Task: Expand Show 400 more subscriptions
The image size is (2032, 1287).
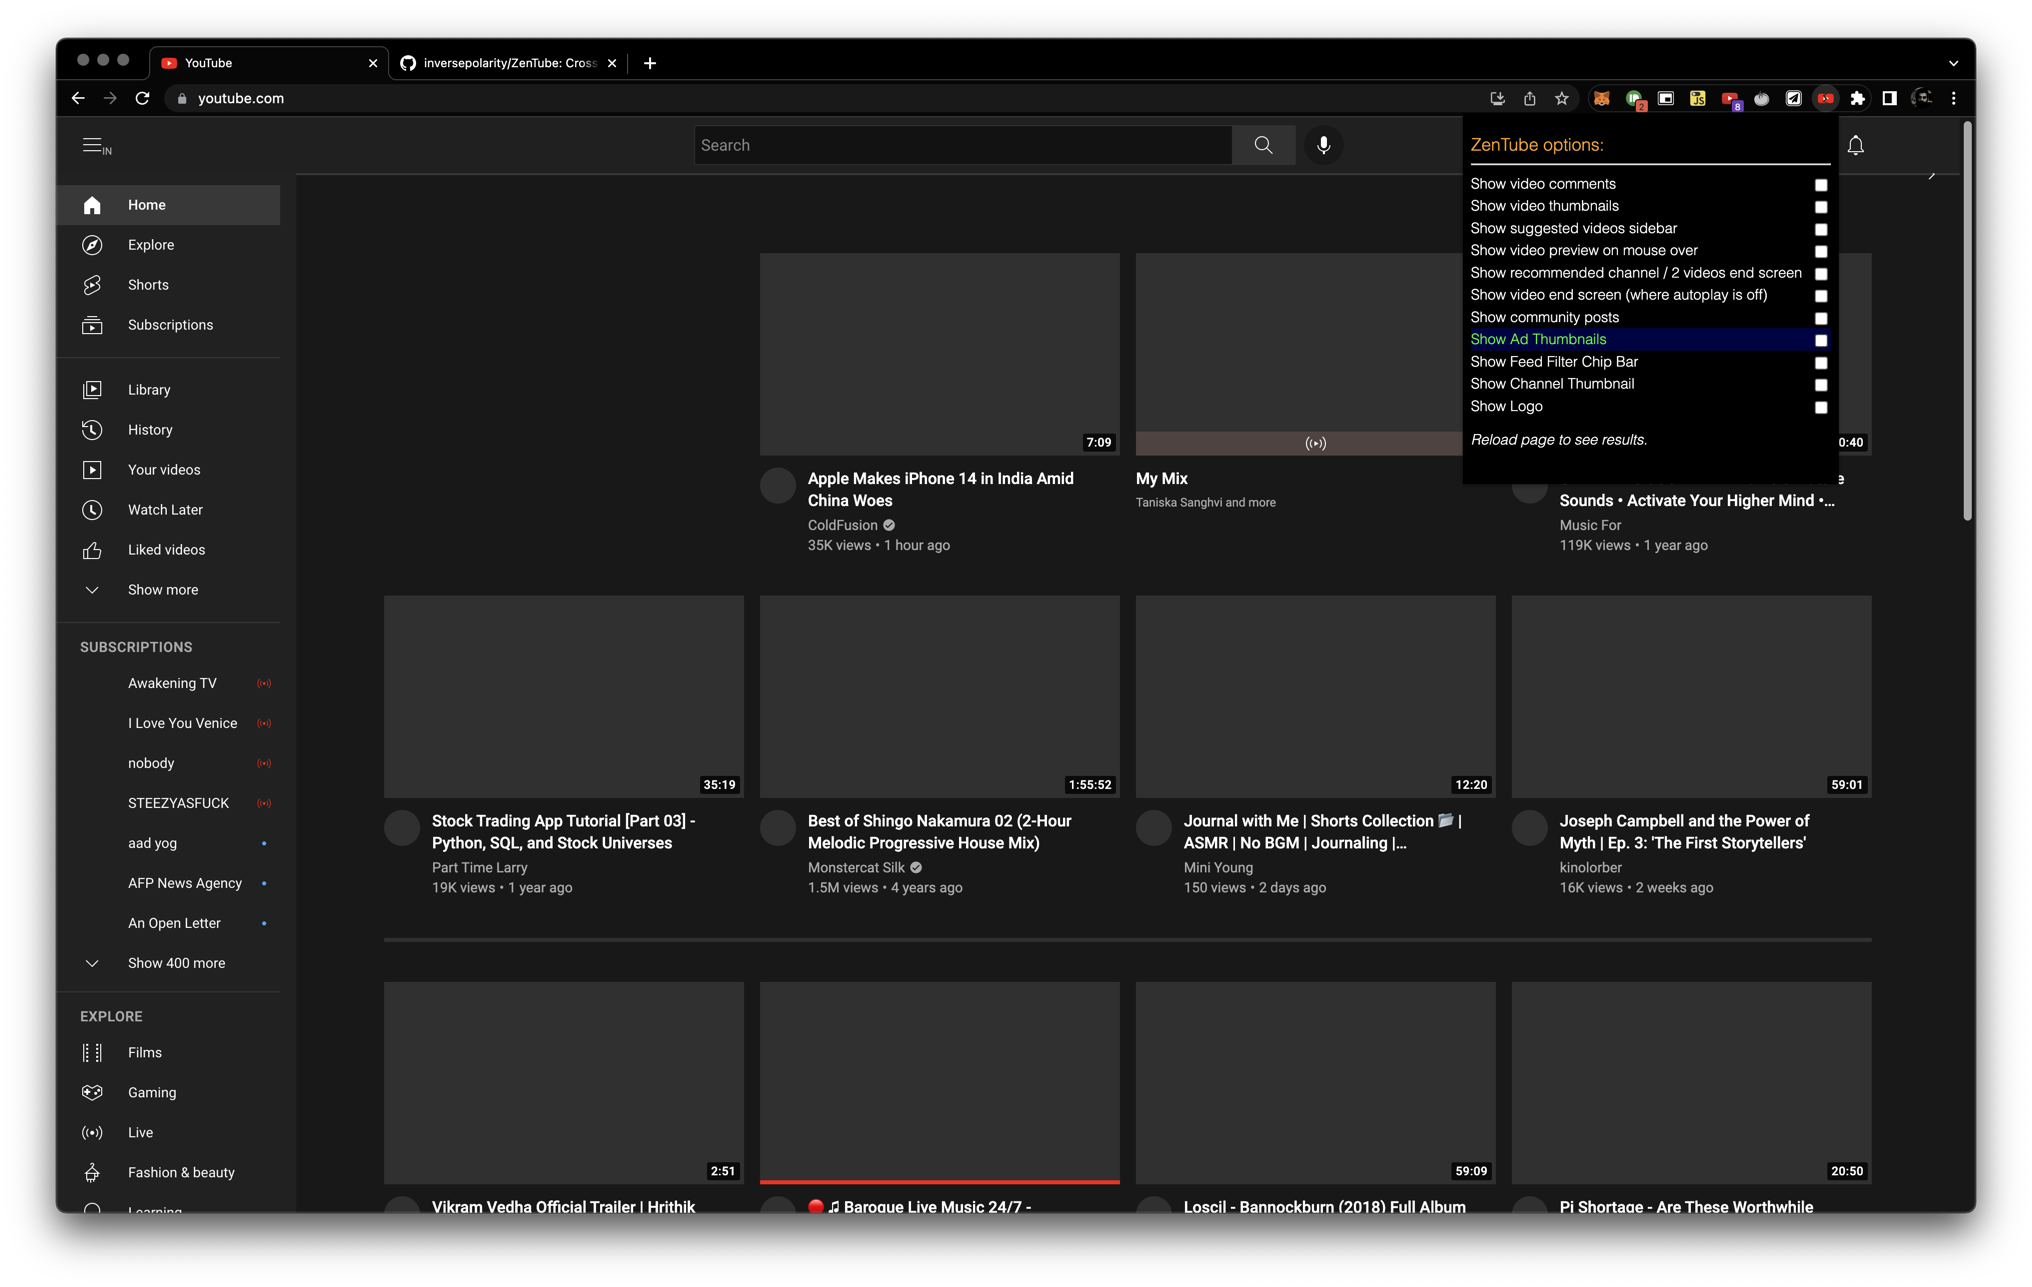Action: 176,963
